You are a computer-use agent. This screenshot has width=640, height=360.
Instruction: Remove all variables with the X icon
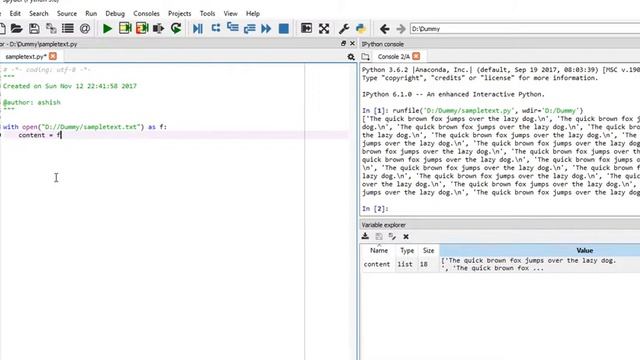coord(406,236)
